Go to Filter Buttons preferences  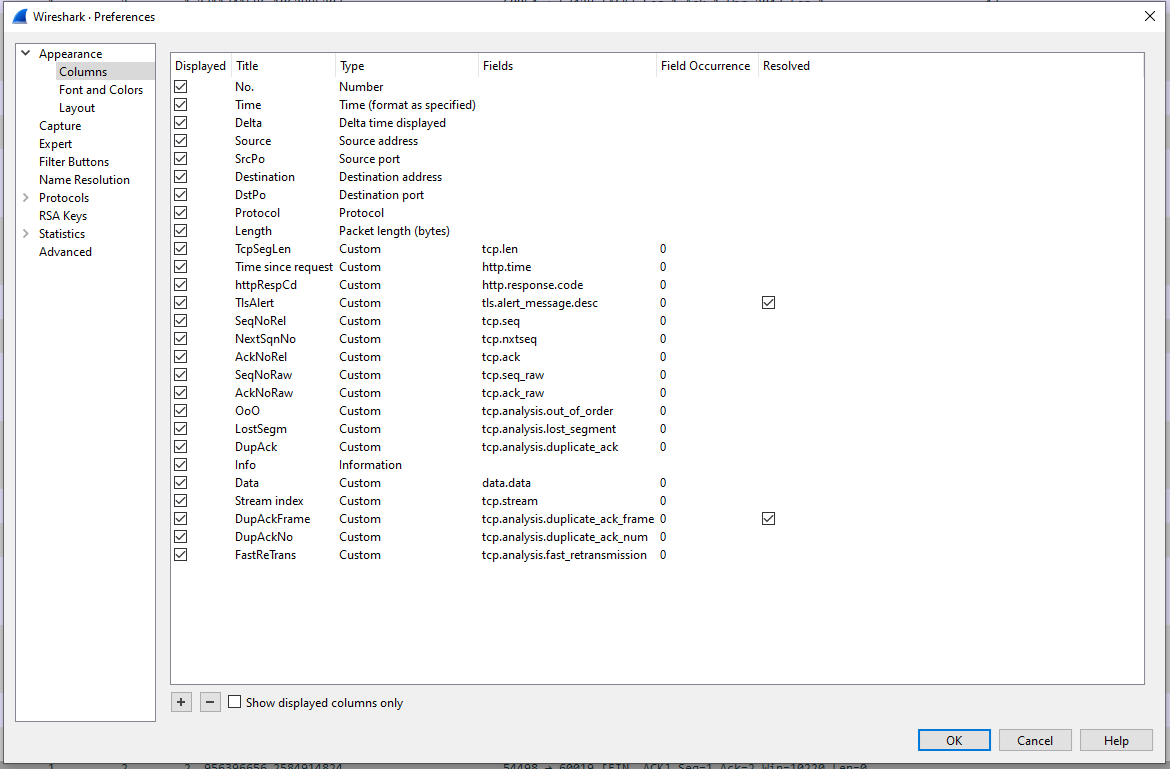pos(74,162)
